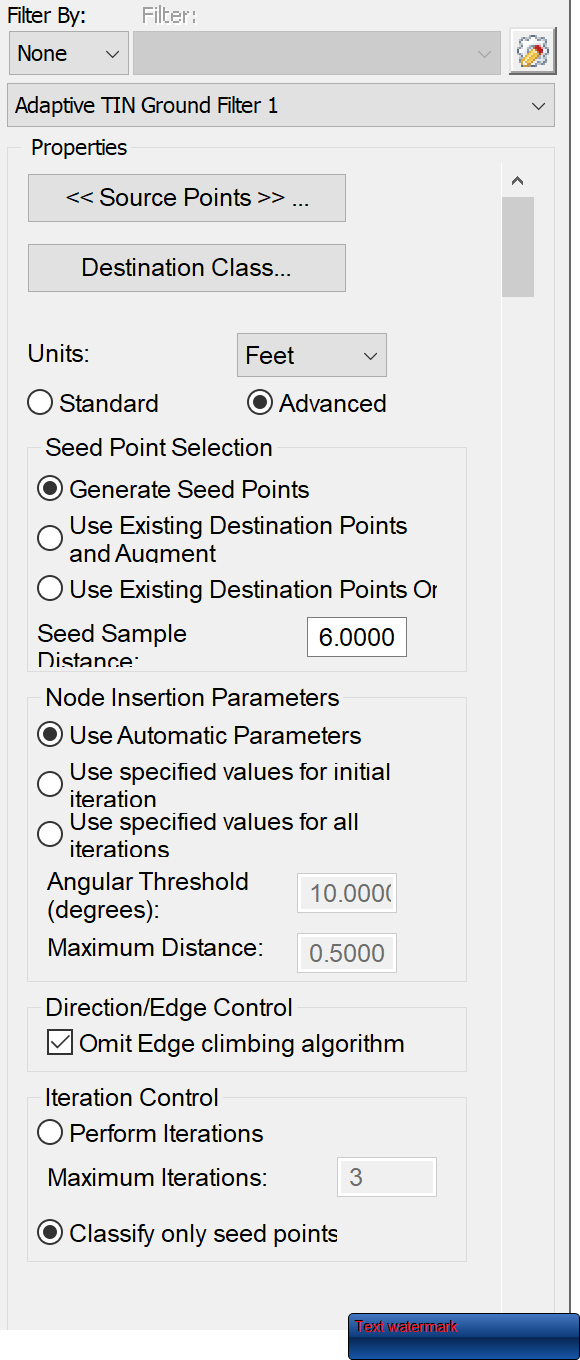Select the Standard mode radio button
Viewport: 580px width, 1360px height.
tap(40, 402)
